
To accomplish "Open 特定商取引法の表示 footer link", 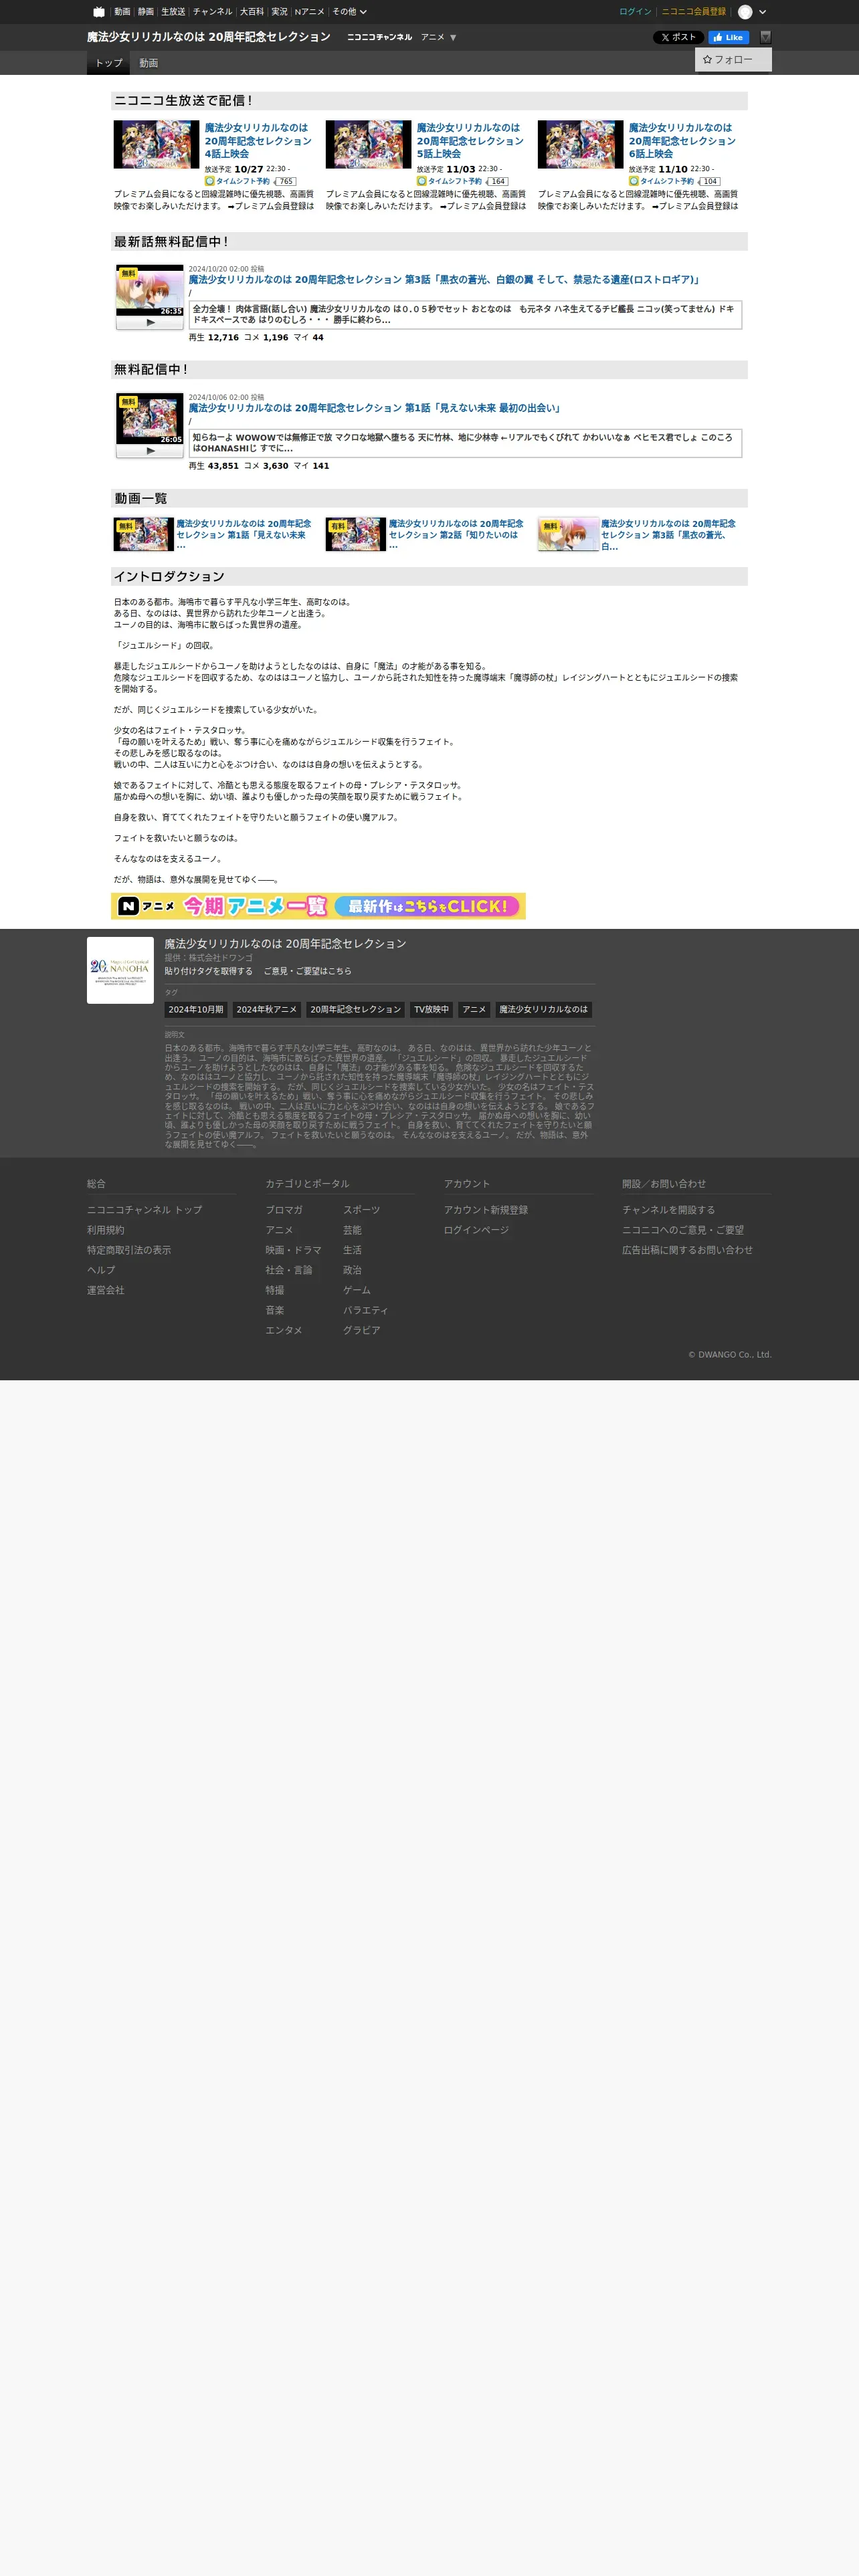I will [x=129, y=1250].
